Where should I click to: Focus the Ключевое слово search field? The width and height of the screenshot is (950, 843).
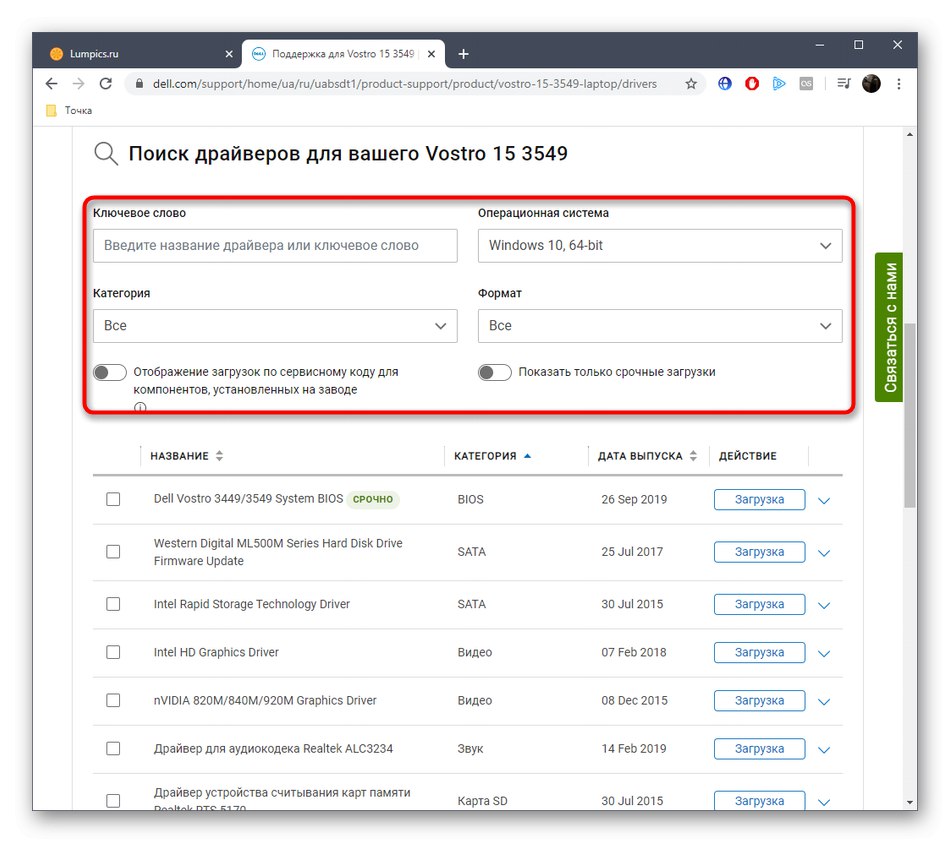[275, 245]
